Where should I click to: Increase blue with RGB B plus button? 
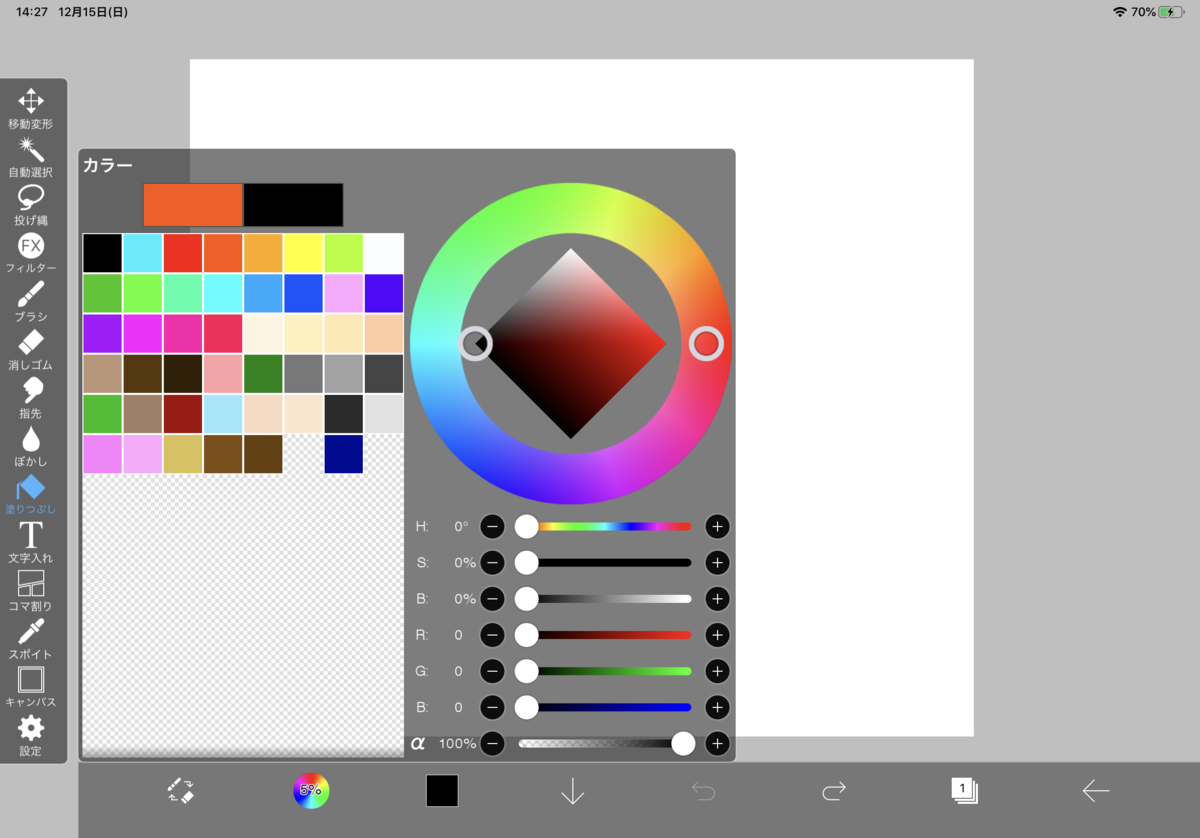[x=716, y=707]
